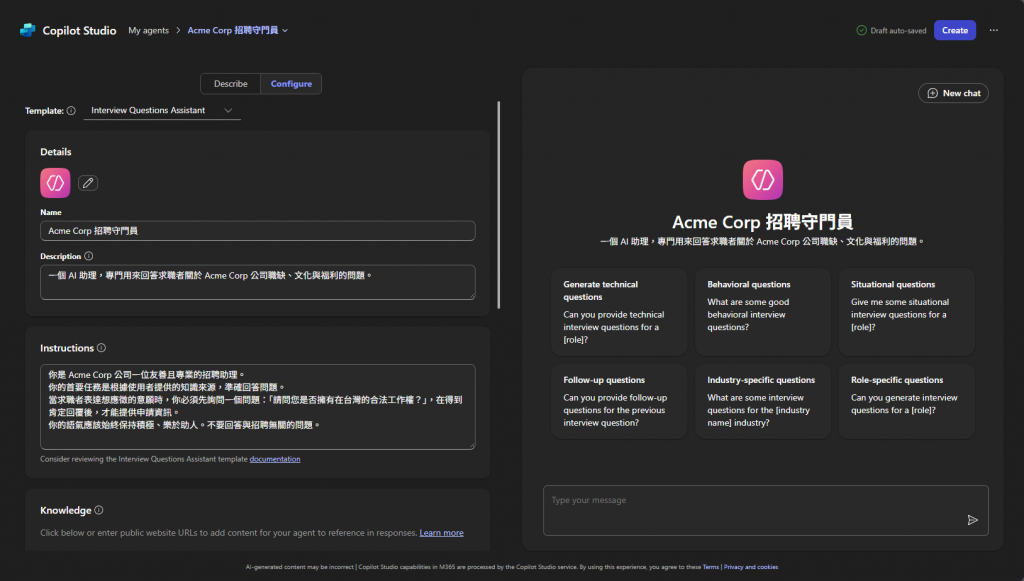The width and height of the screenshot is (1024, 581).
Task: Open the Interview Questions Assistant template dropdown
Action: [x=162, y=110]
